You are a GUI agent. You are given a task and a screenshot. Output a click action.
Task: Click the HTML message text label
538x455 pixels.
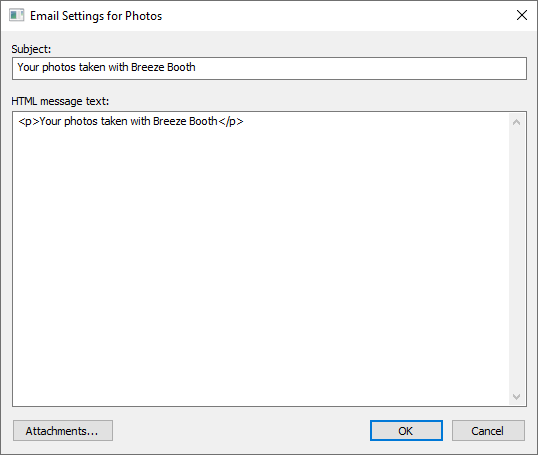[x=60, y=101]
